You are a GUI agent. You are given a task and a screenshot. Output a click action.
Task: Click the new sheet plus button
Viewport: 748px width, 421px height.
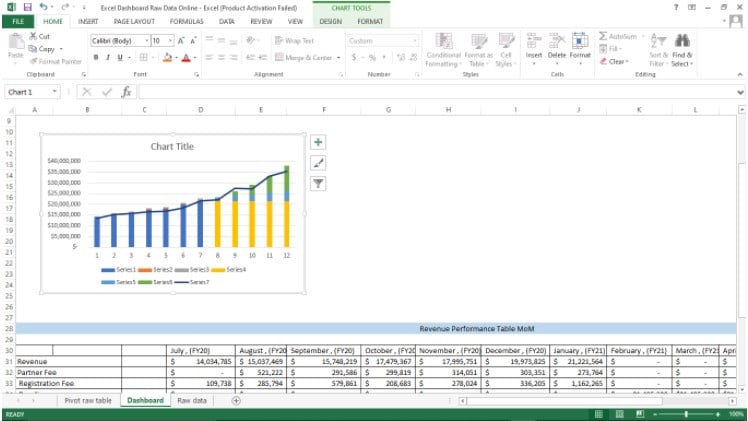[236, 400]
